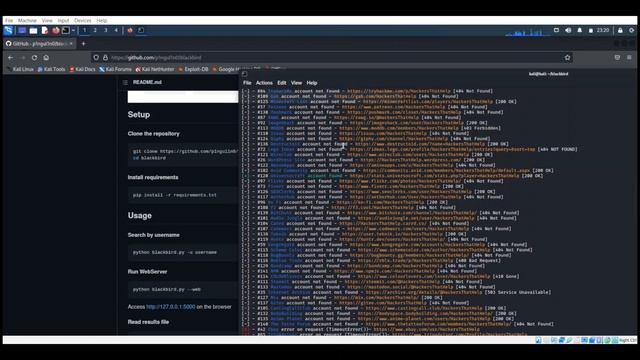Click the python blackbird.py --web code block
640x360 pixels.
(183, 289)
